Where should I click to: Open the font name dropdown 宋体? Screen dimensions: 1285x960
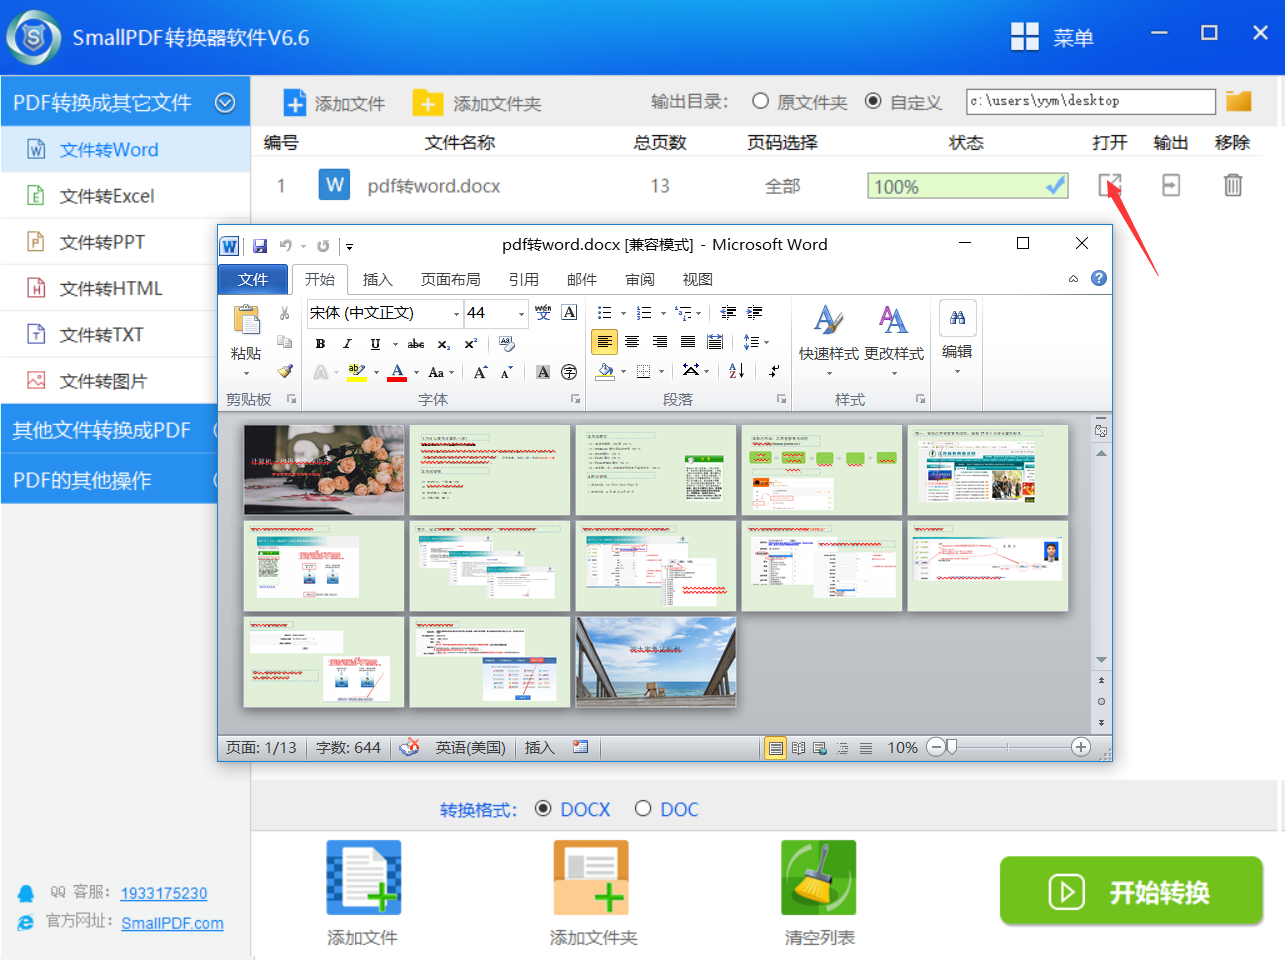click(x=456, y=313)
